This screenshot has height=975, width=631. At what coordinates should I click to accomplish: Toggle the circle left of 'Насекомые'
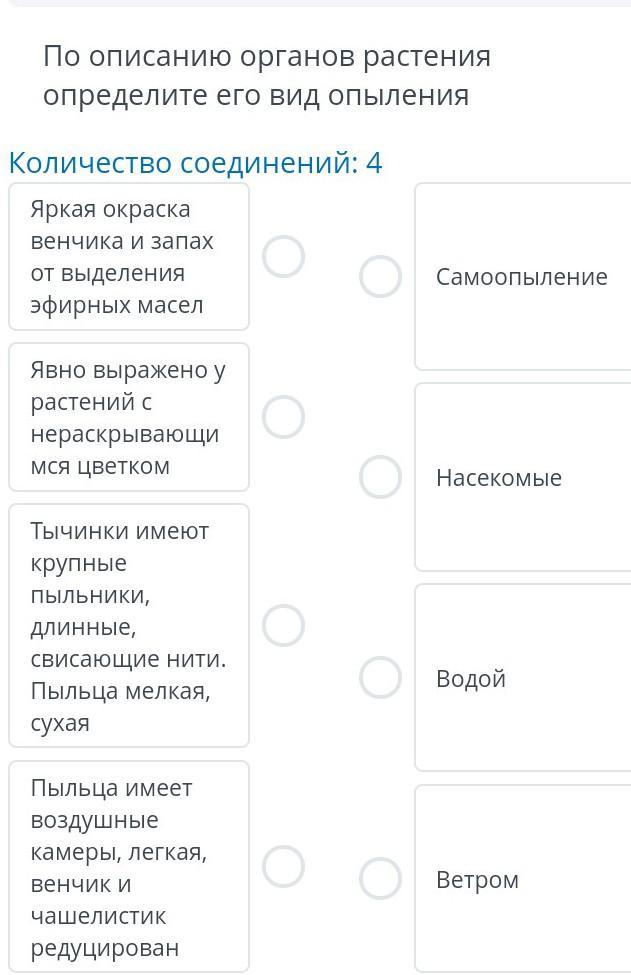[x=380, y=477]
